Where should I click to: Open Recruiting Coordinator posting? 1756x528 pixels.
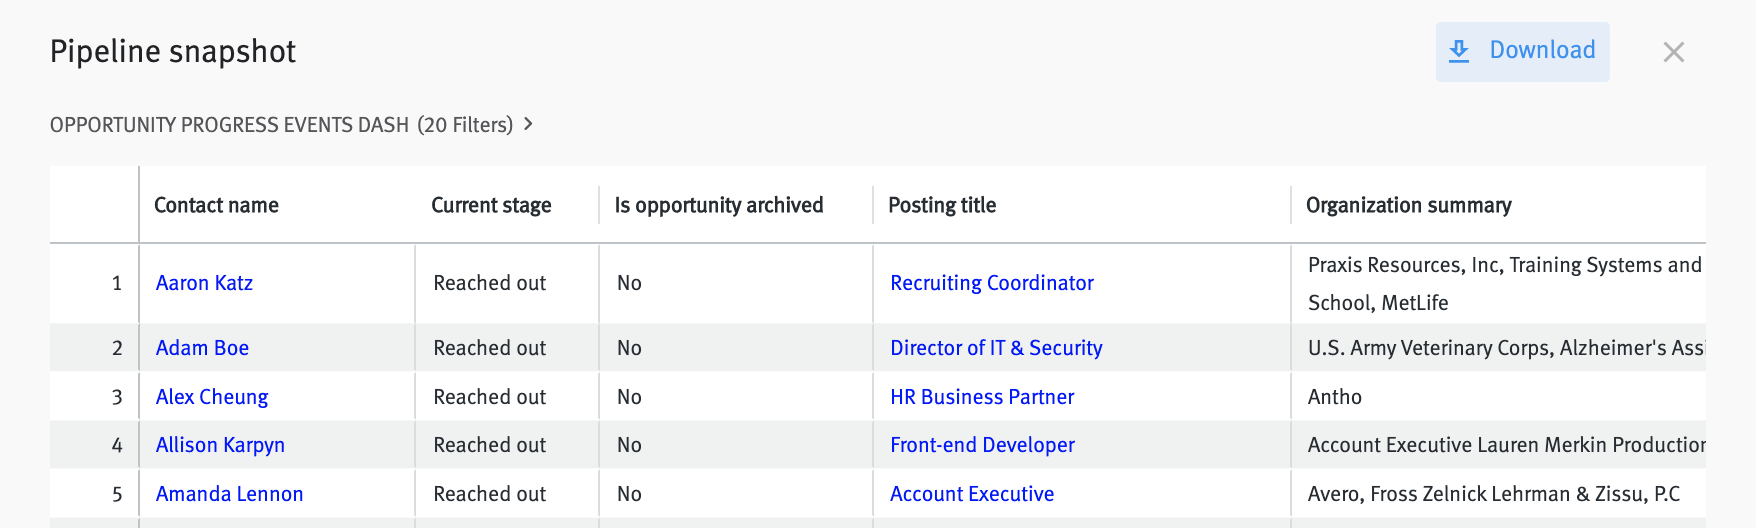pos(992,283)
